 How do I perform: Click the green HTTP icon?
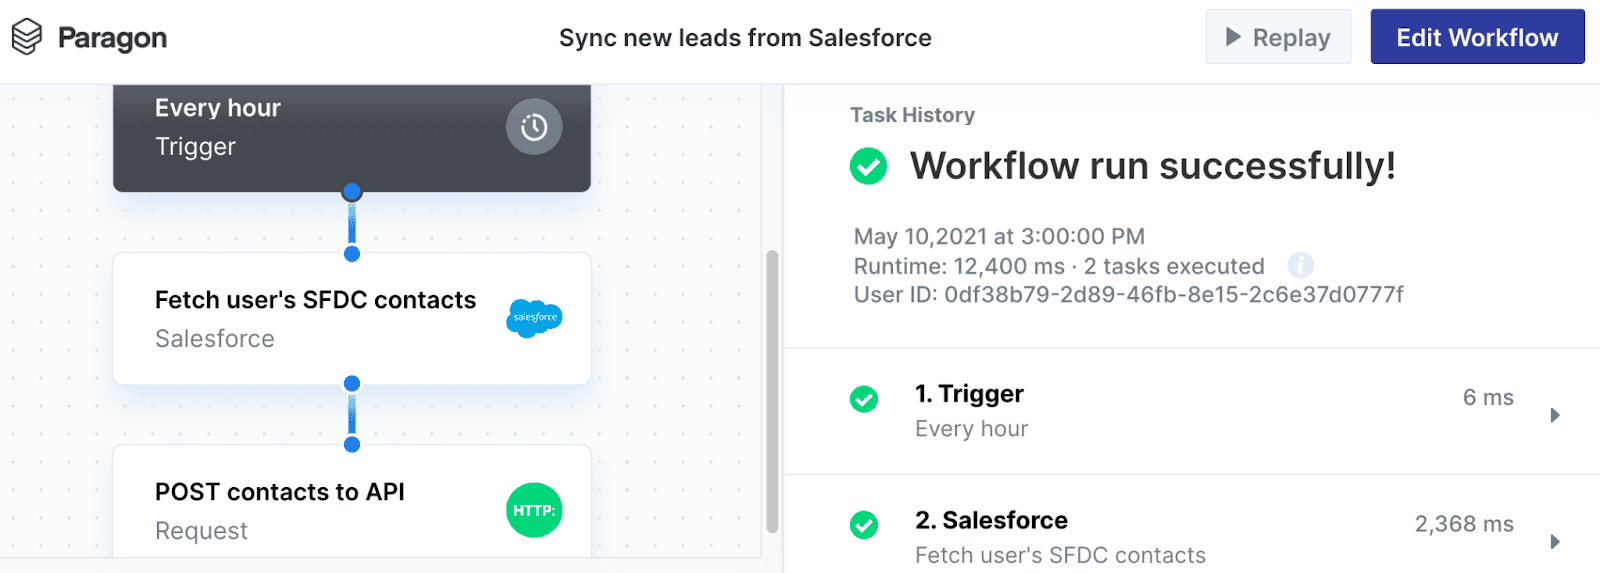[x=534, y=510]
